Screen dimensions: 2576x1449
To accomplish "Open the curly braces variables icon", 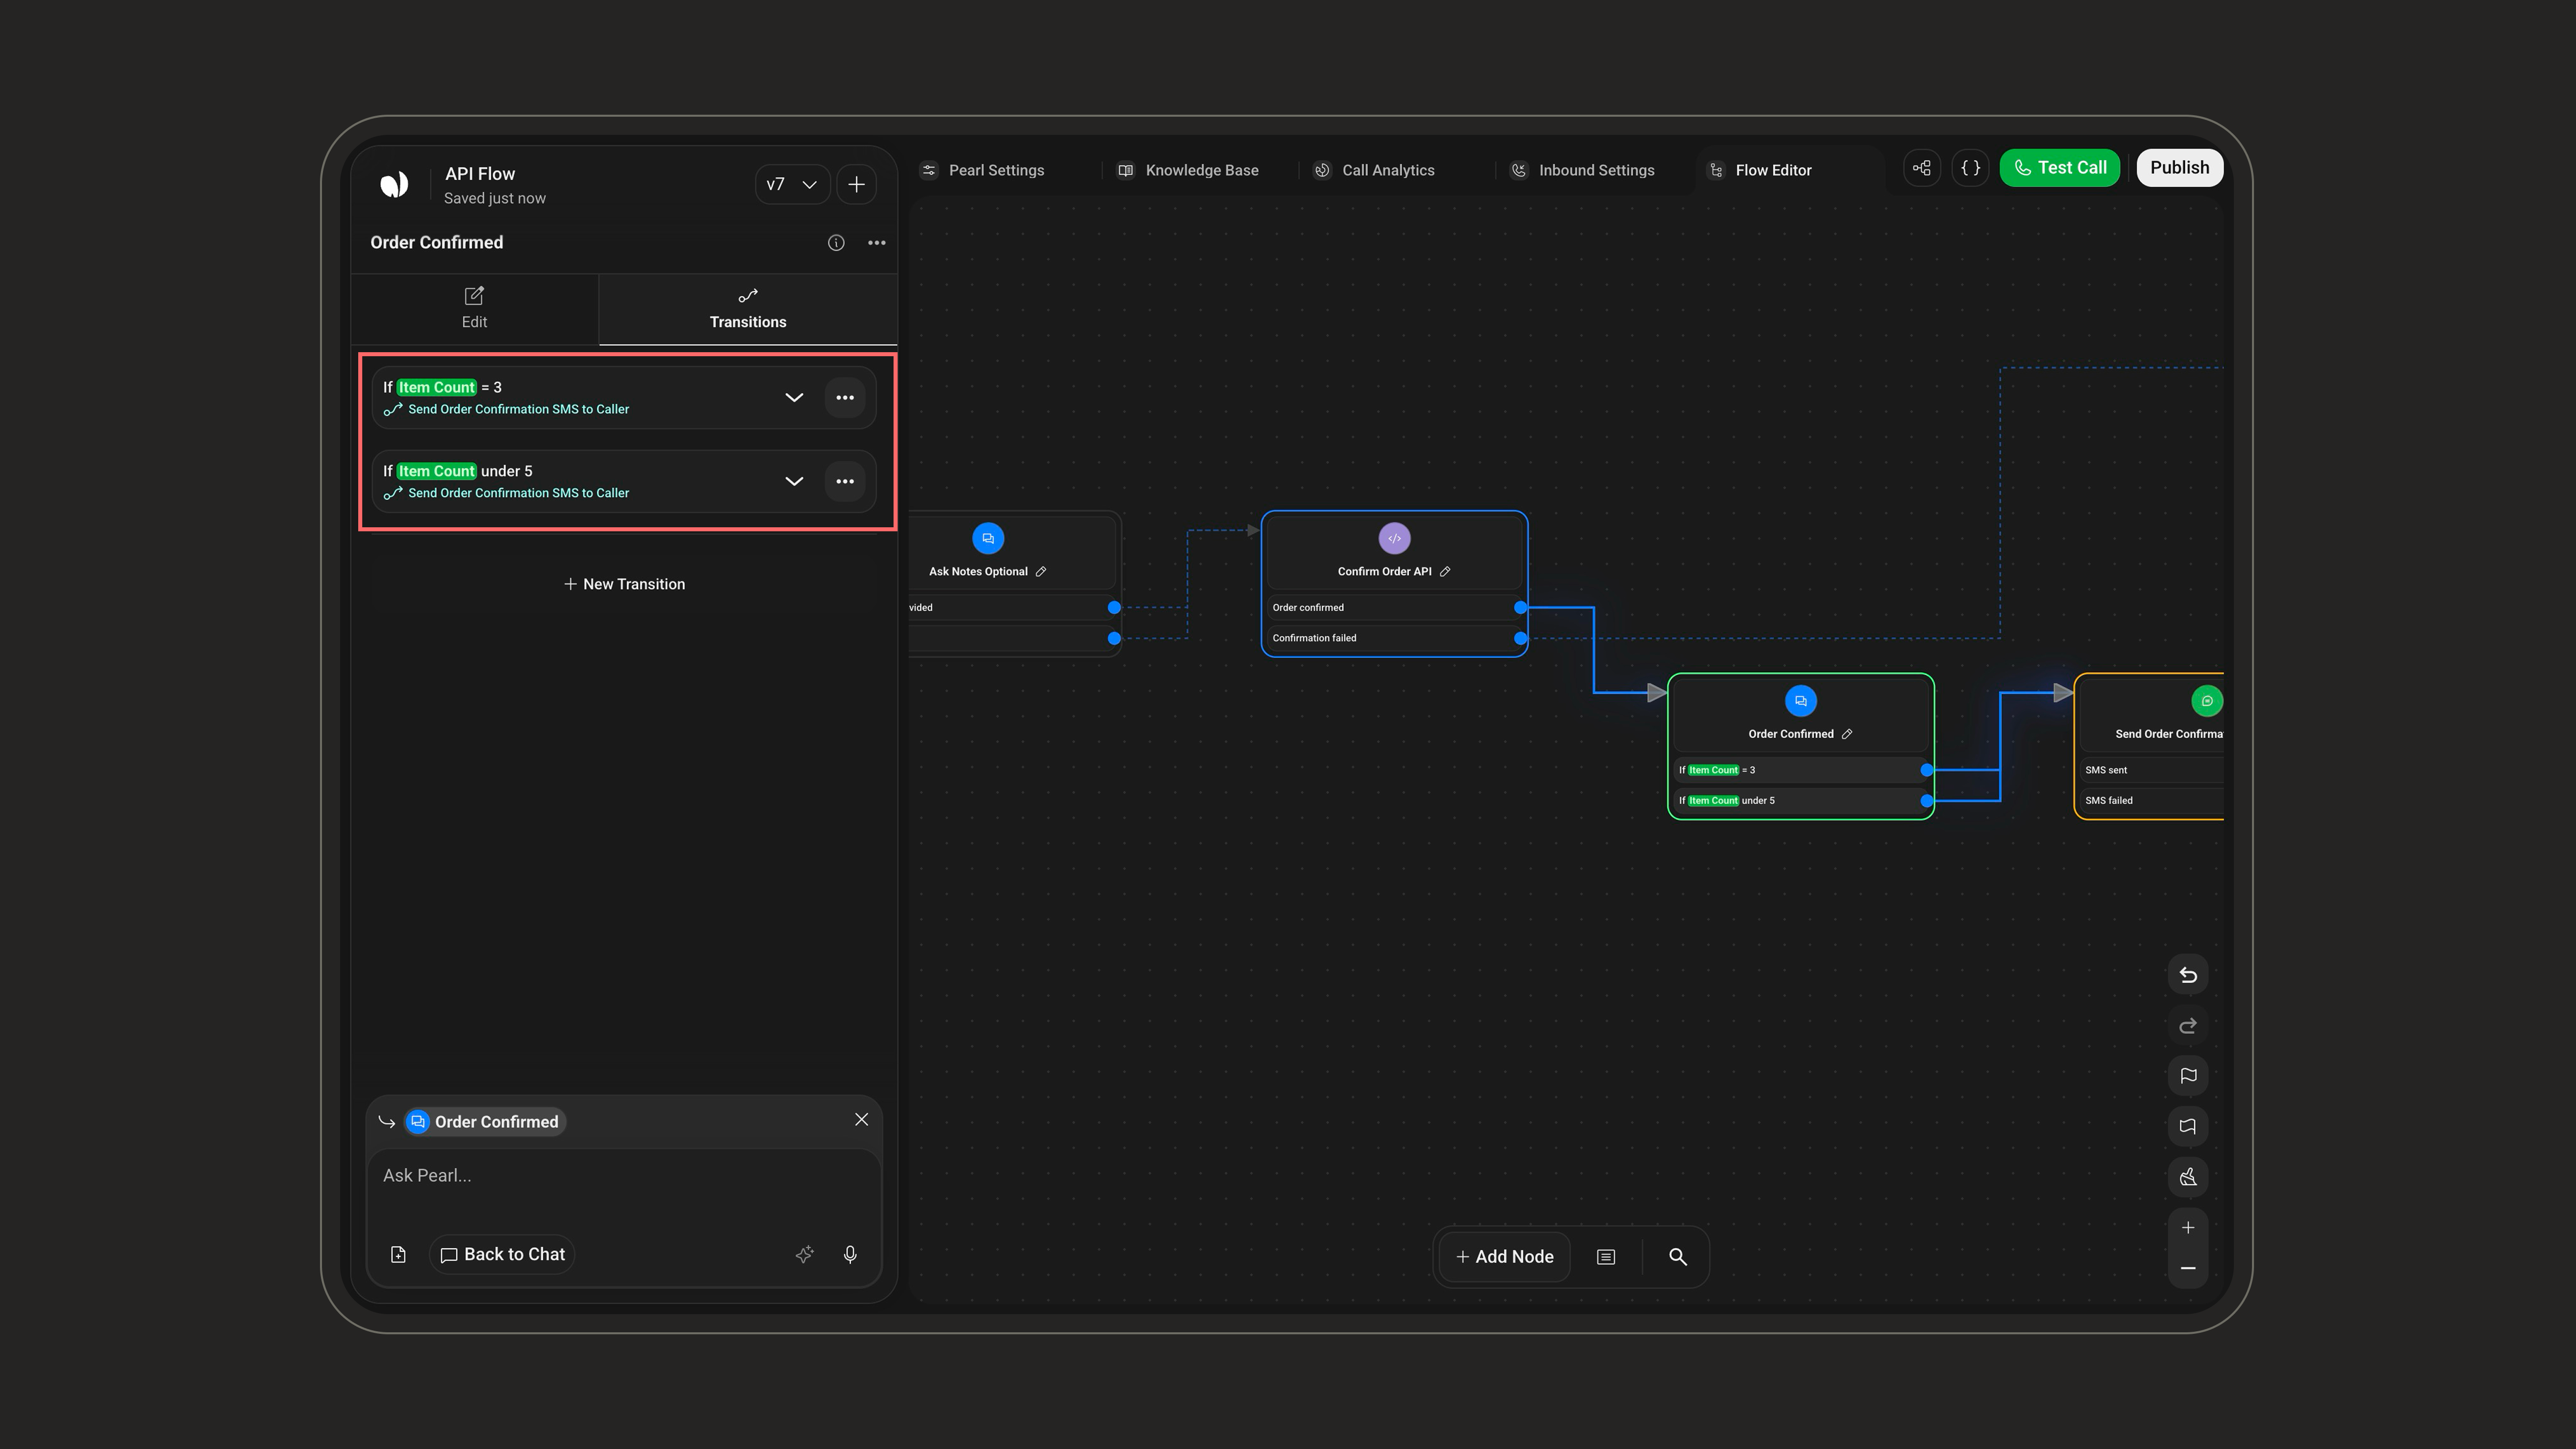I will pos(1970,168).
